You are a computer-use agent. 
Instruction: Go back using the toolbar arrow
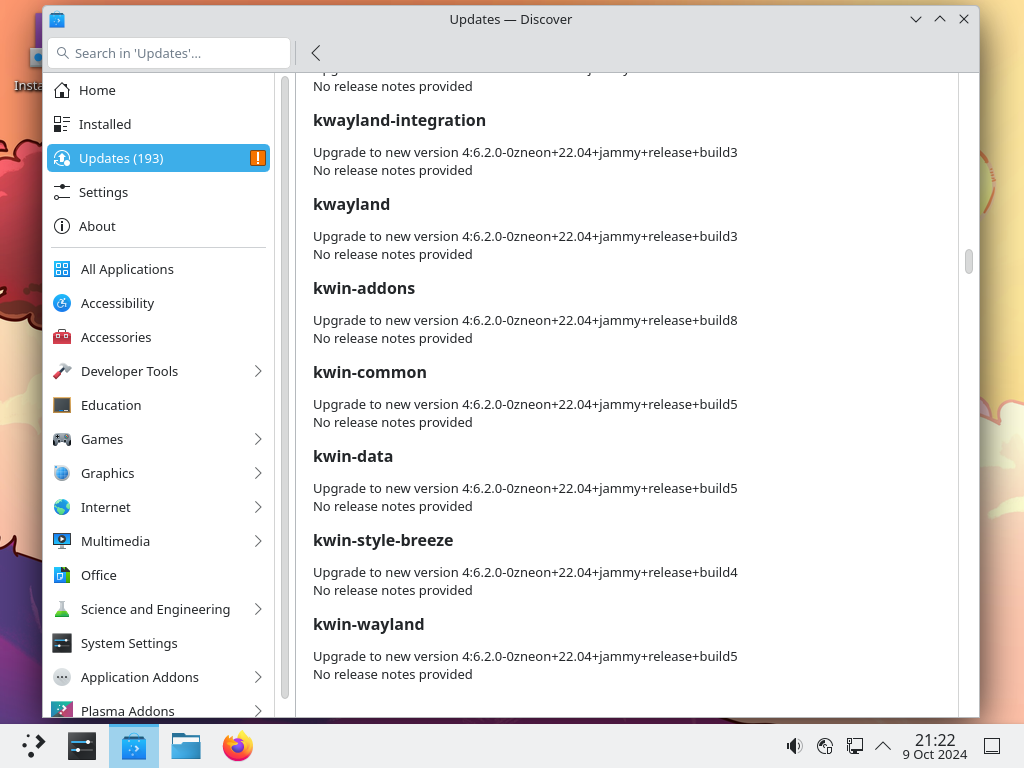(x=316, y=53)
